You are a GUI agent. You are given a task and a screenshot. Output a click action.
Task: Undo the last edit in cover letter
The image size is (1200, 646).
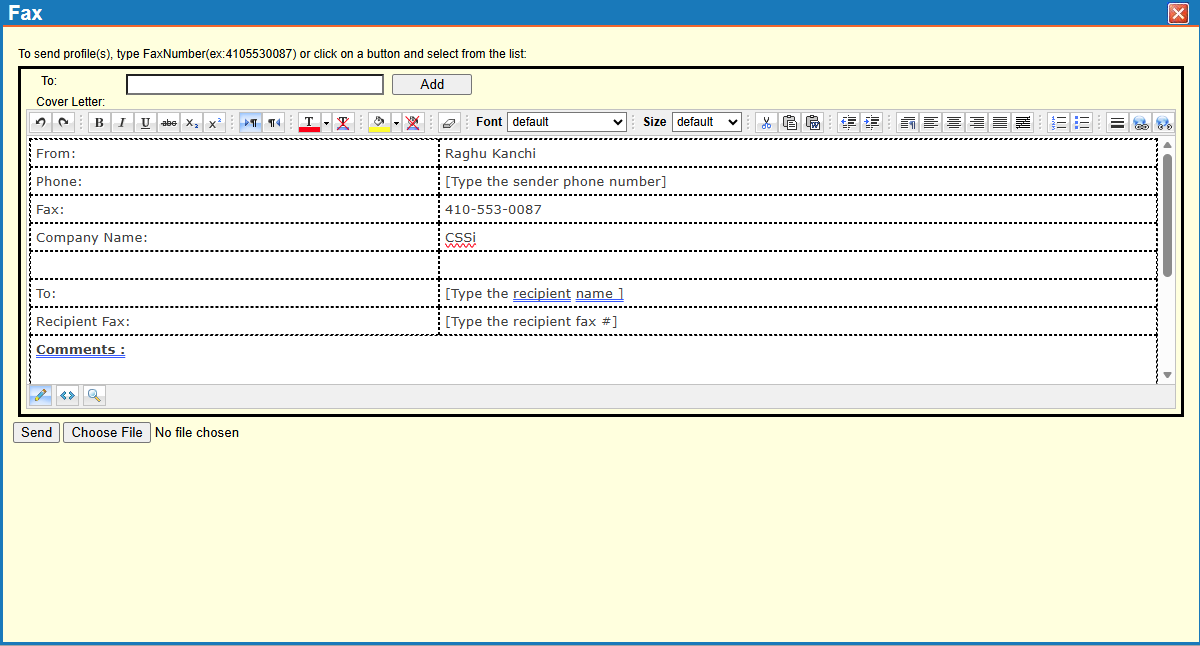[x=41, y=122]
